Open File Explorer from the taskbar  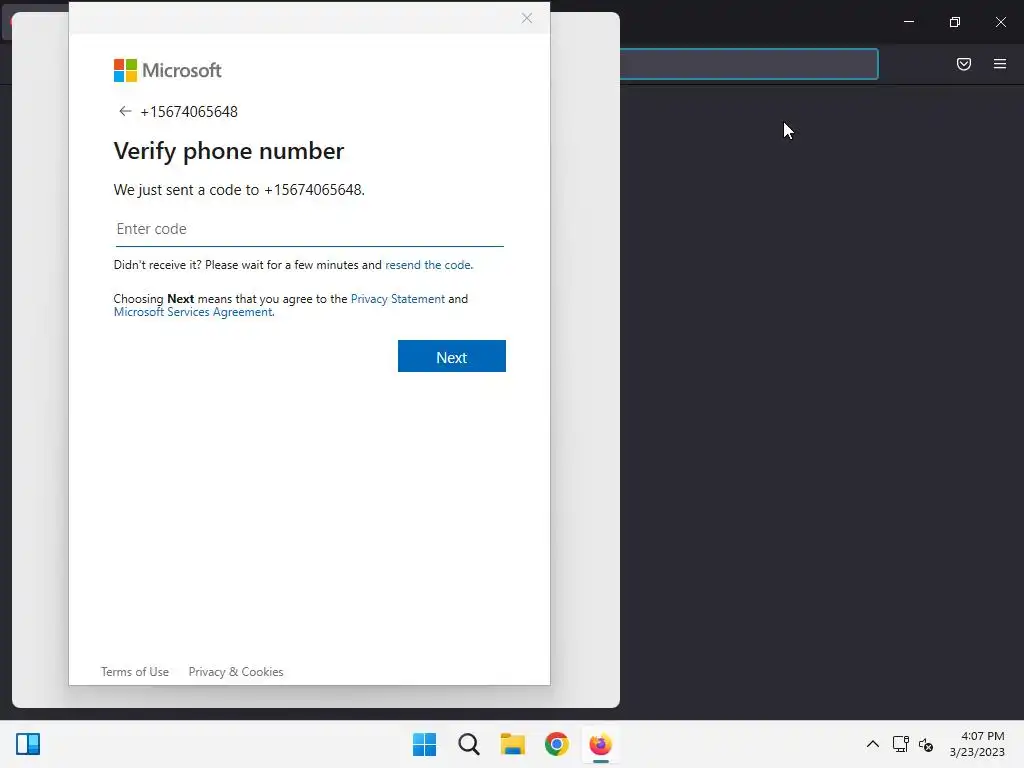click(513, 744)
